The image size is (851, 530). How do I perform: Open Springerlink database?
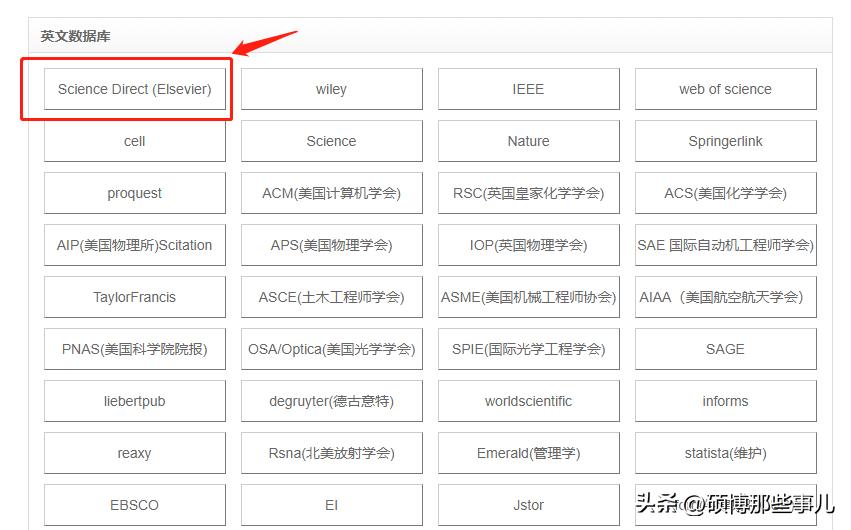pyautogui.click(x=726, y=141)
